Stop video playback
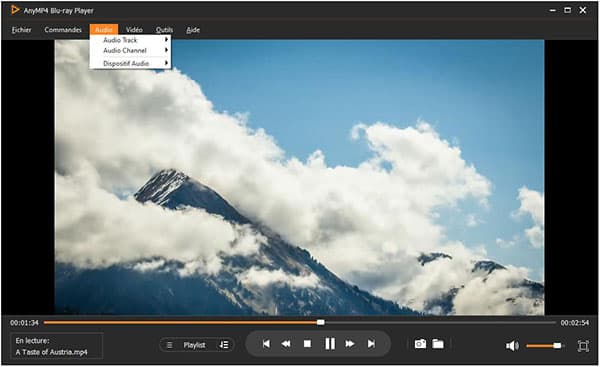Viewport: 600px width, 367px height. 307,344
